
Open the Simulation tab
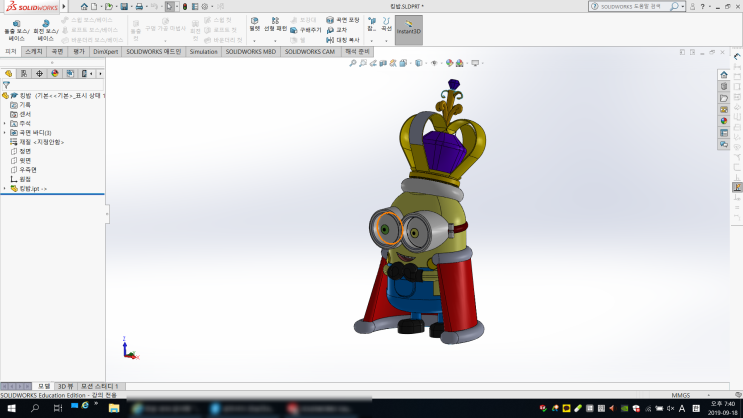pyautogui.click(x=203, y=52)
